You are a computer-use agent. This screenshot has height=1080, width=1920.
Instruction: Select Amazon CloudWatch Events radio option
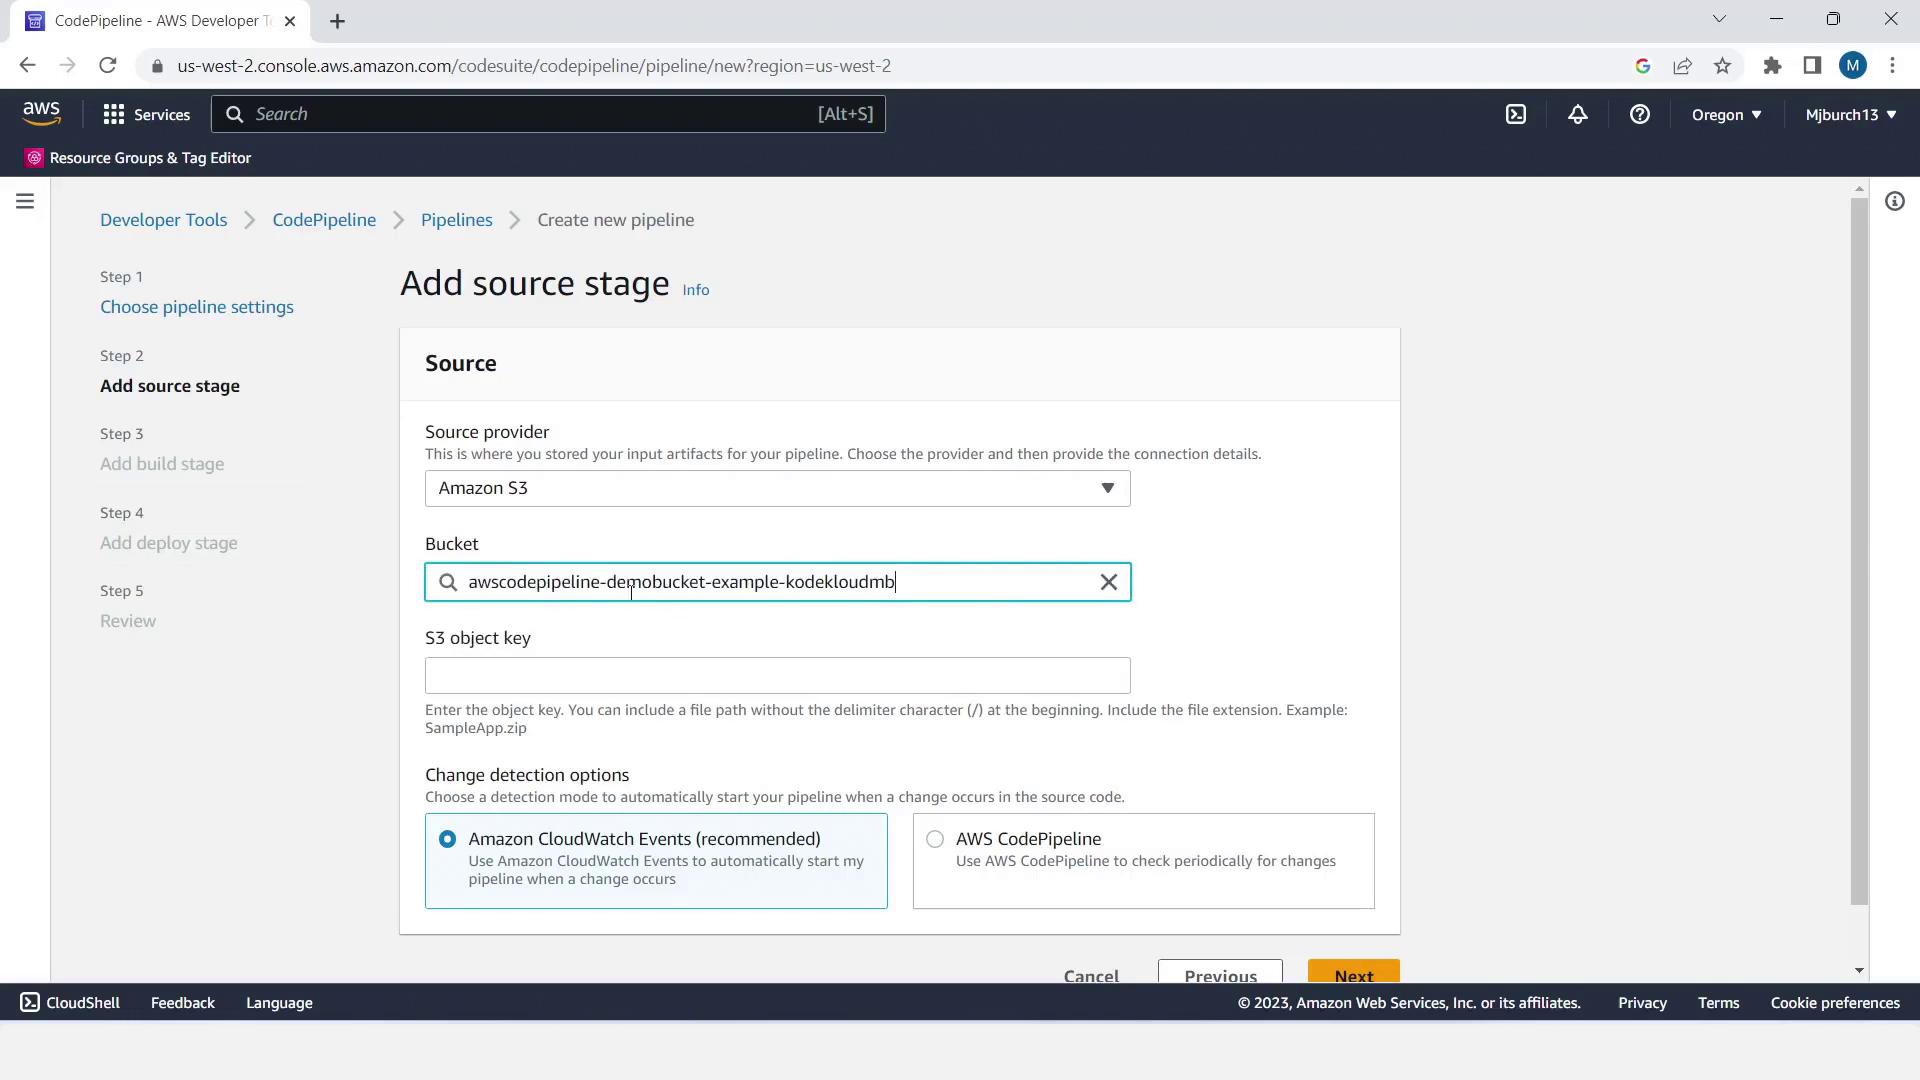(x=447, y=839)
